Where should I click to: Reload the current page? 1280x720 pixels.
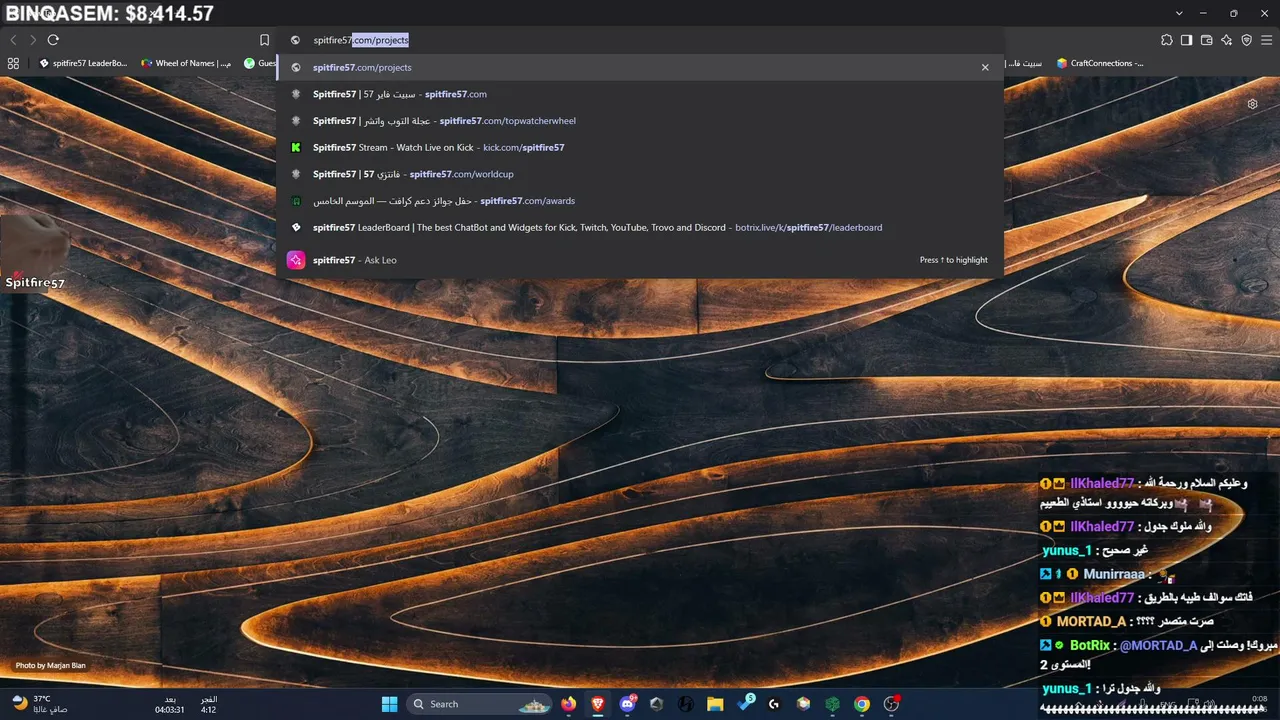[53, 40]
